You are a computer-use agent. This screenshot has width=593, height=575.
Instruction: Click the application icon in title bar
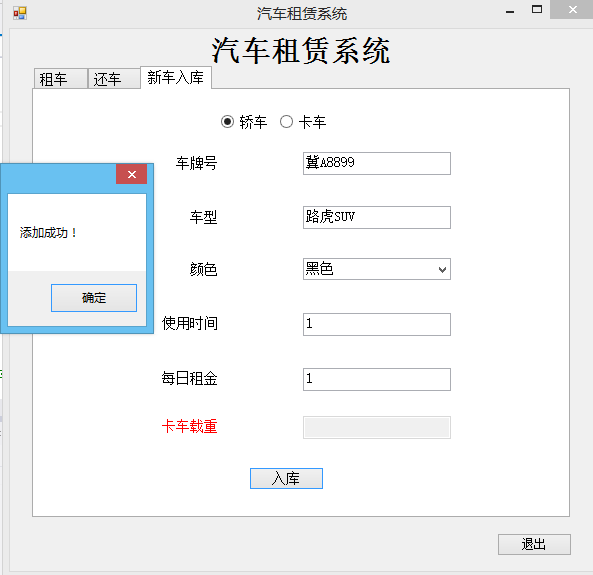(20, 13)
